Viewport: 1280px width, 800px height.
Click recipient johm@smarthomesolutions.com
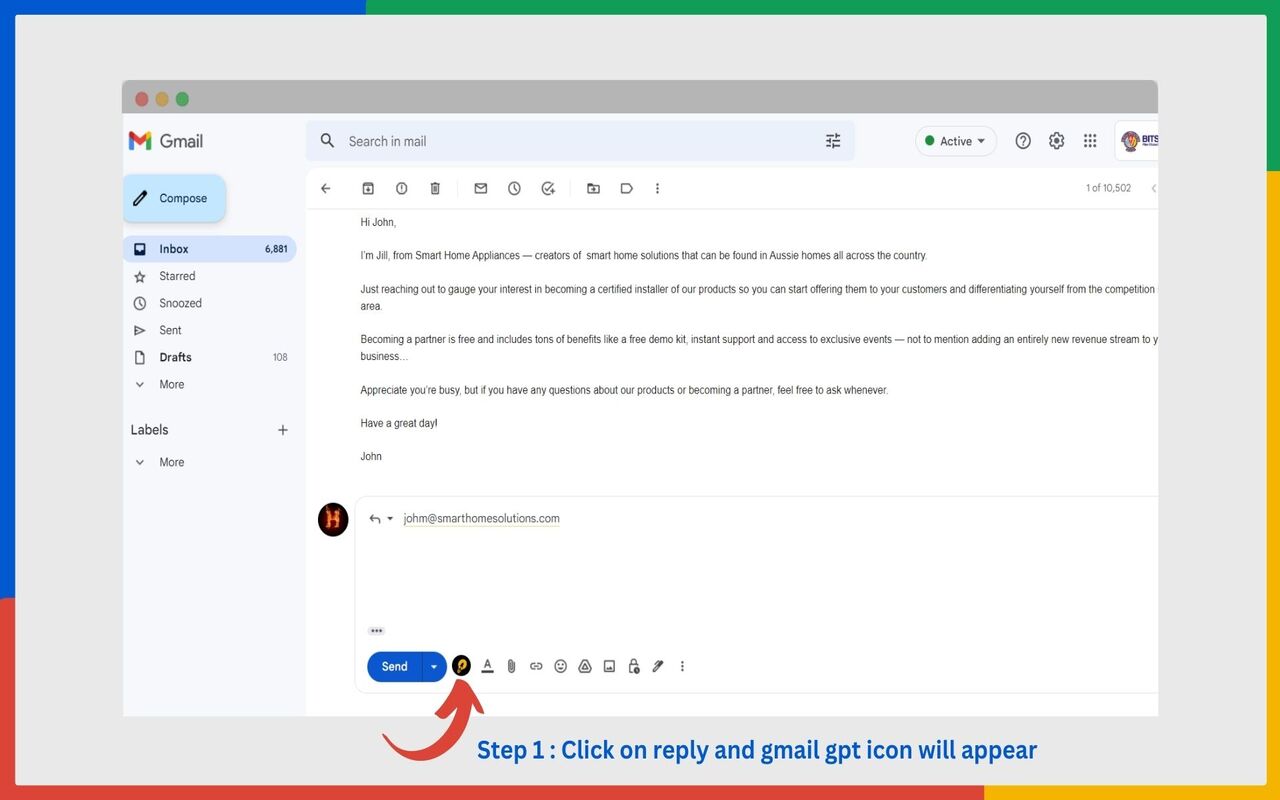(x=481, y=518)
